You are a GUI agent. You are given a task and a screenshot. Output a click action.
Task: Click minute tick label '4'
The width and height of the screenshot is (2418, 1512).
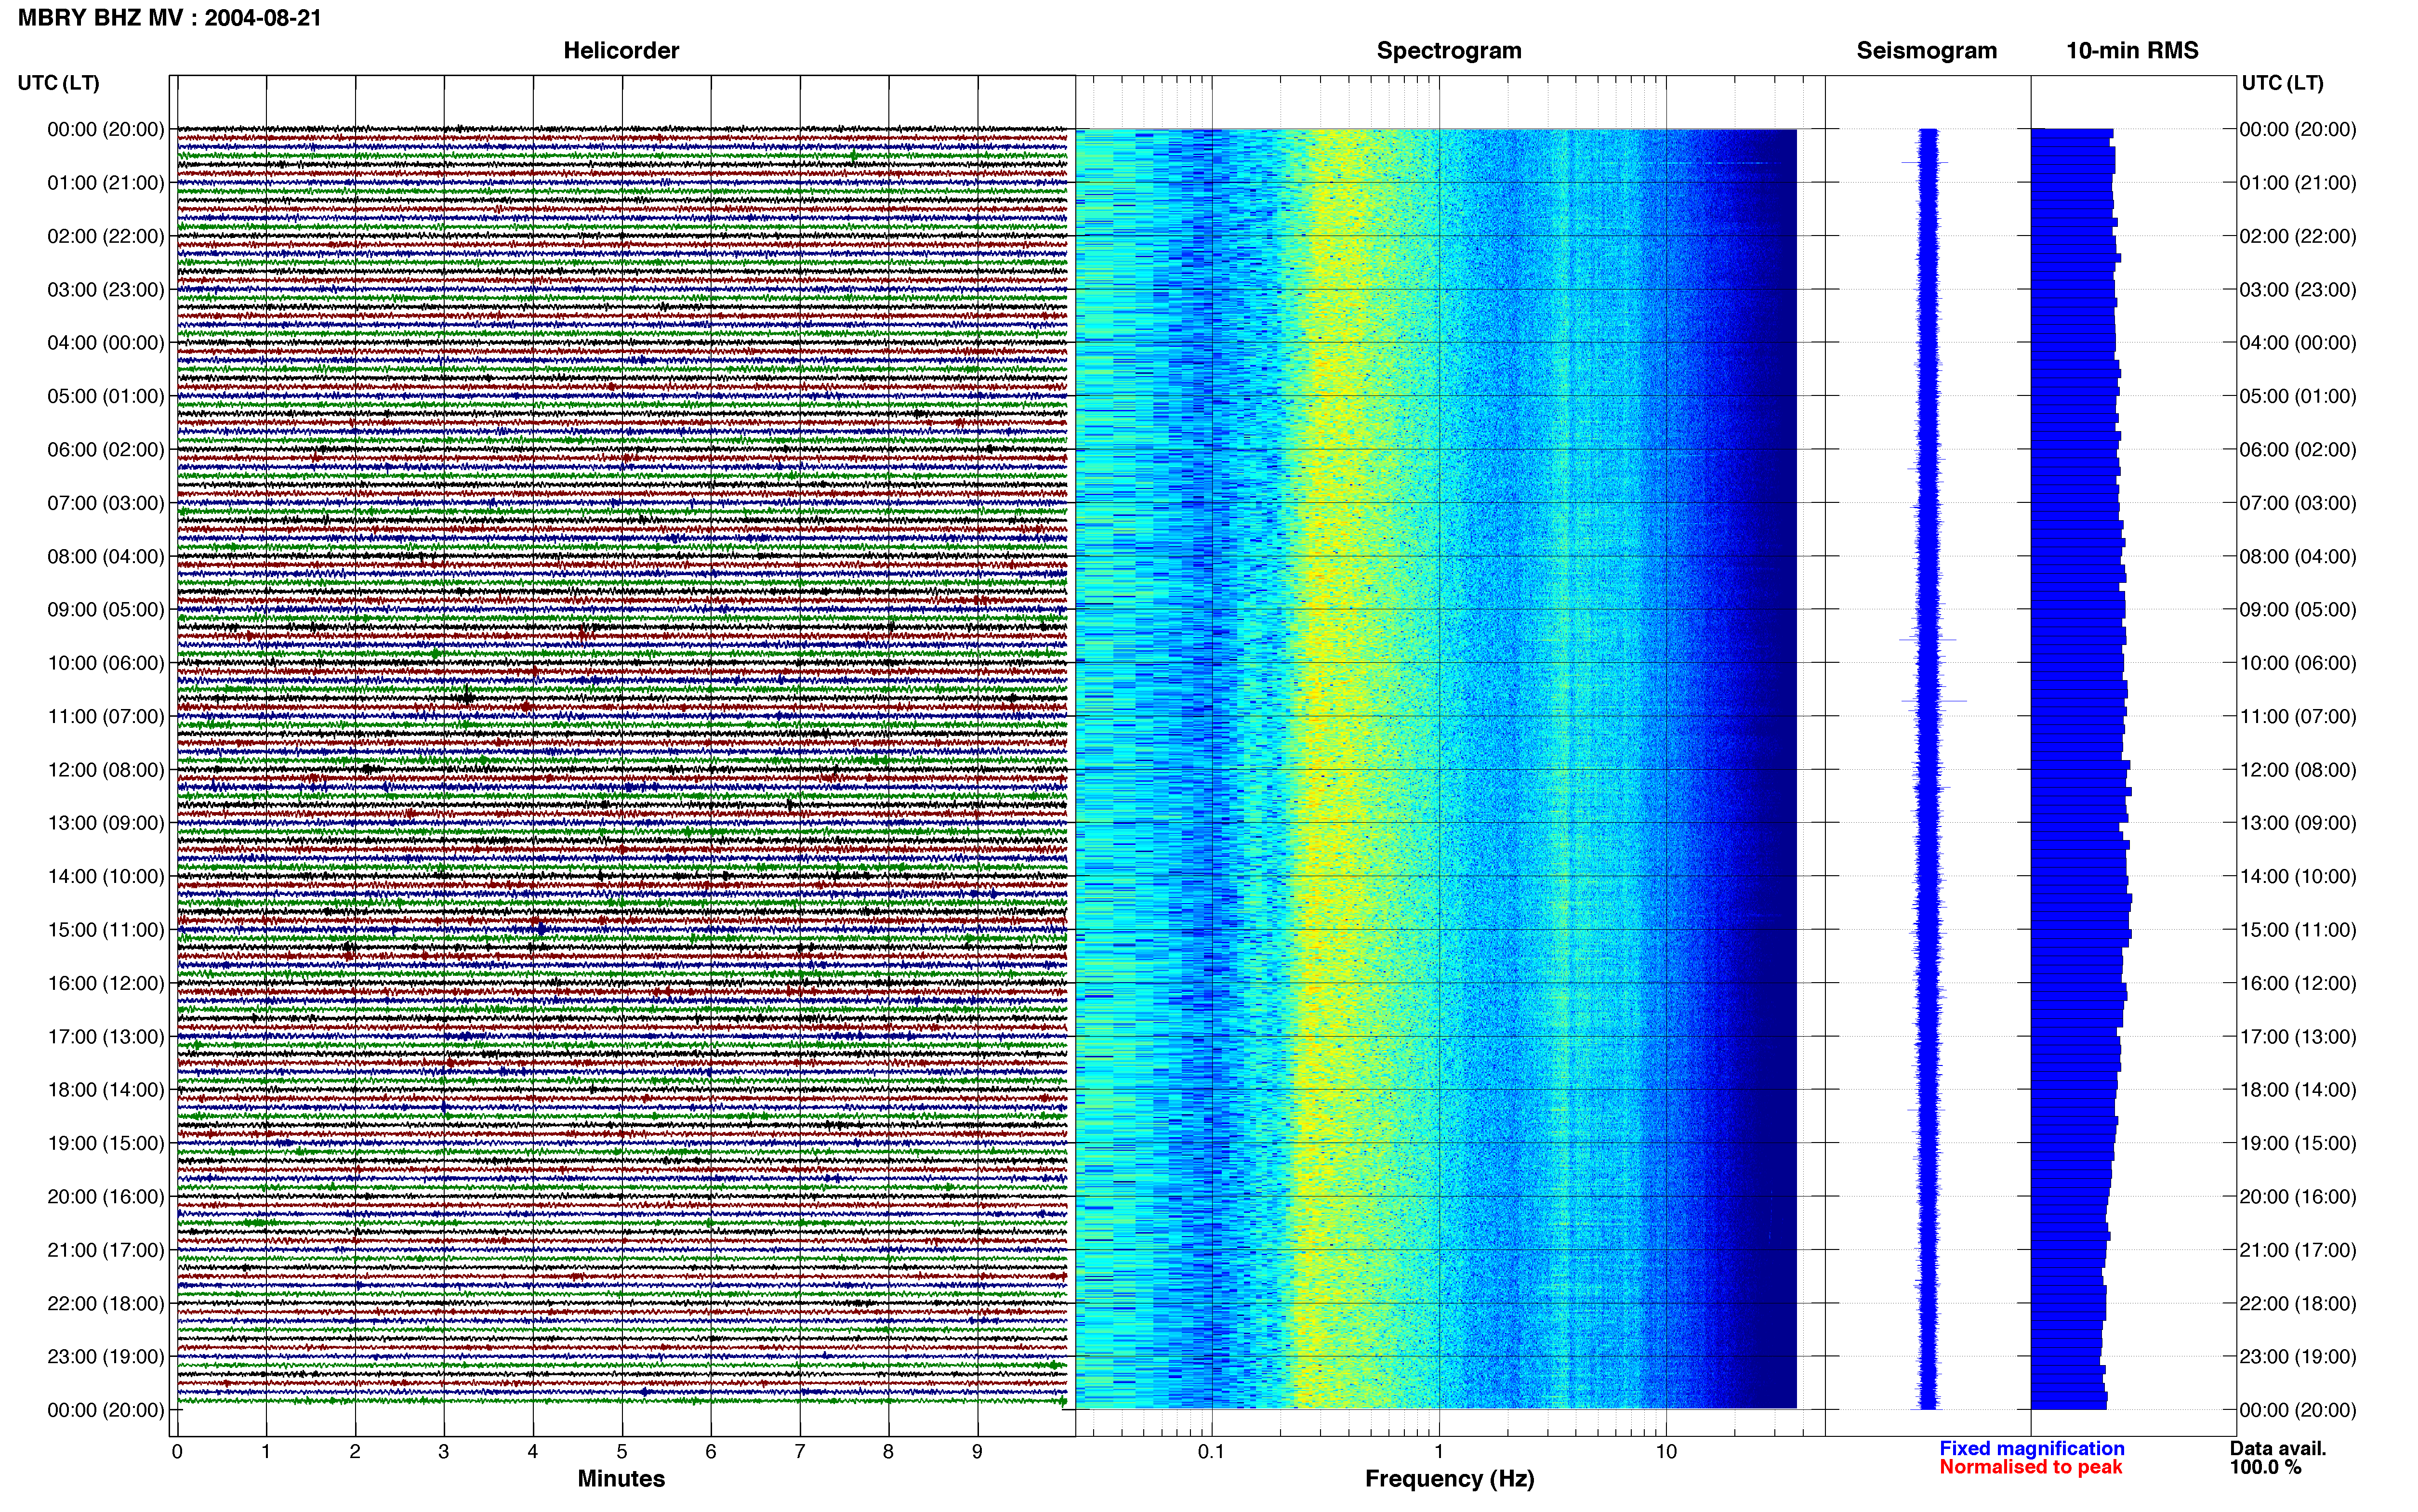[x=533, y=1452]
